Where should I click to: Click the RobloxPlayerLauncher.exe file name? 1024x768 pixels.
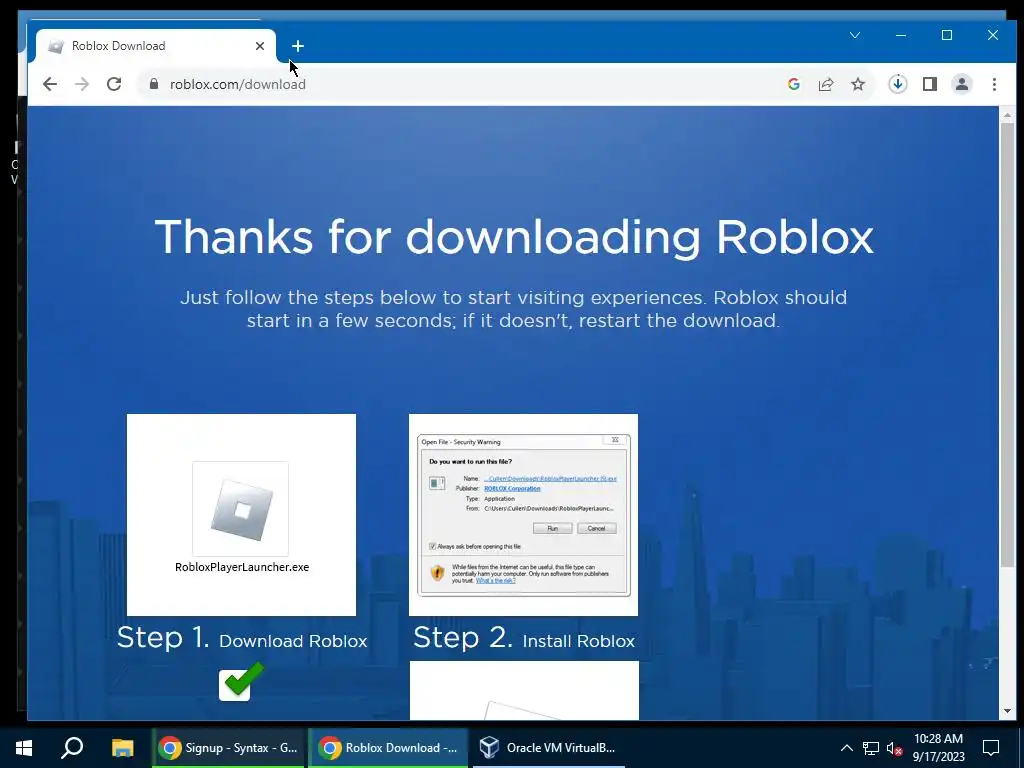tap(242, 567)
